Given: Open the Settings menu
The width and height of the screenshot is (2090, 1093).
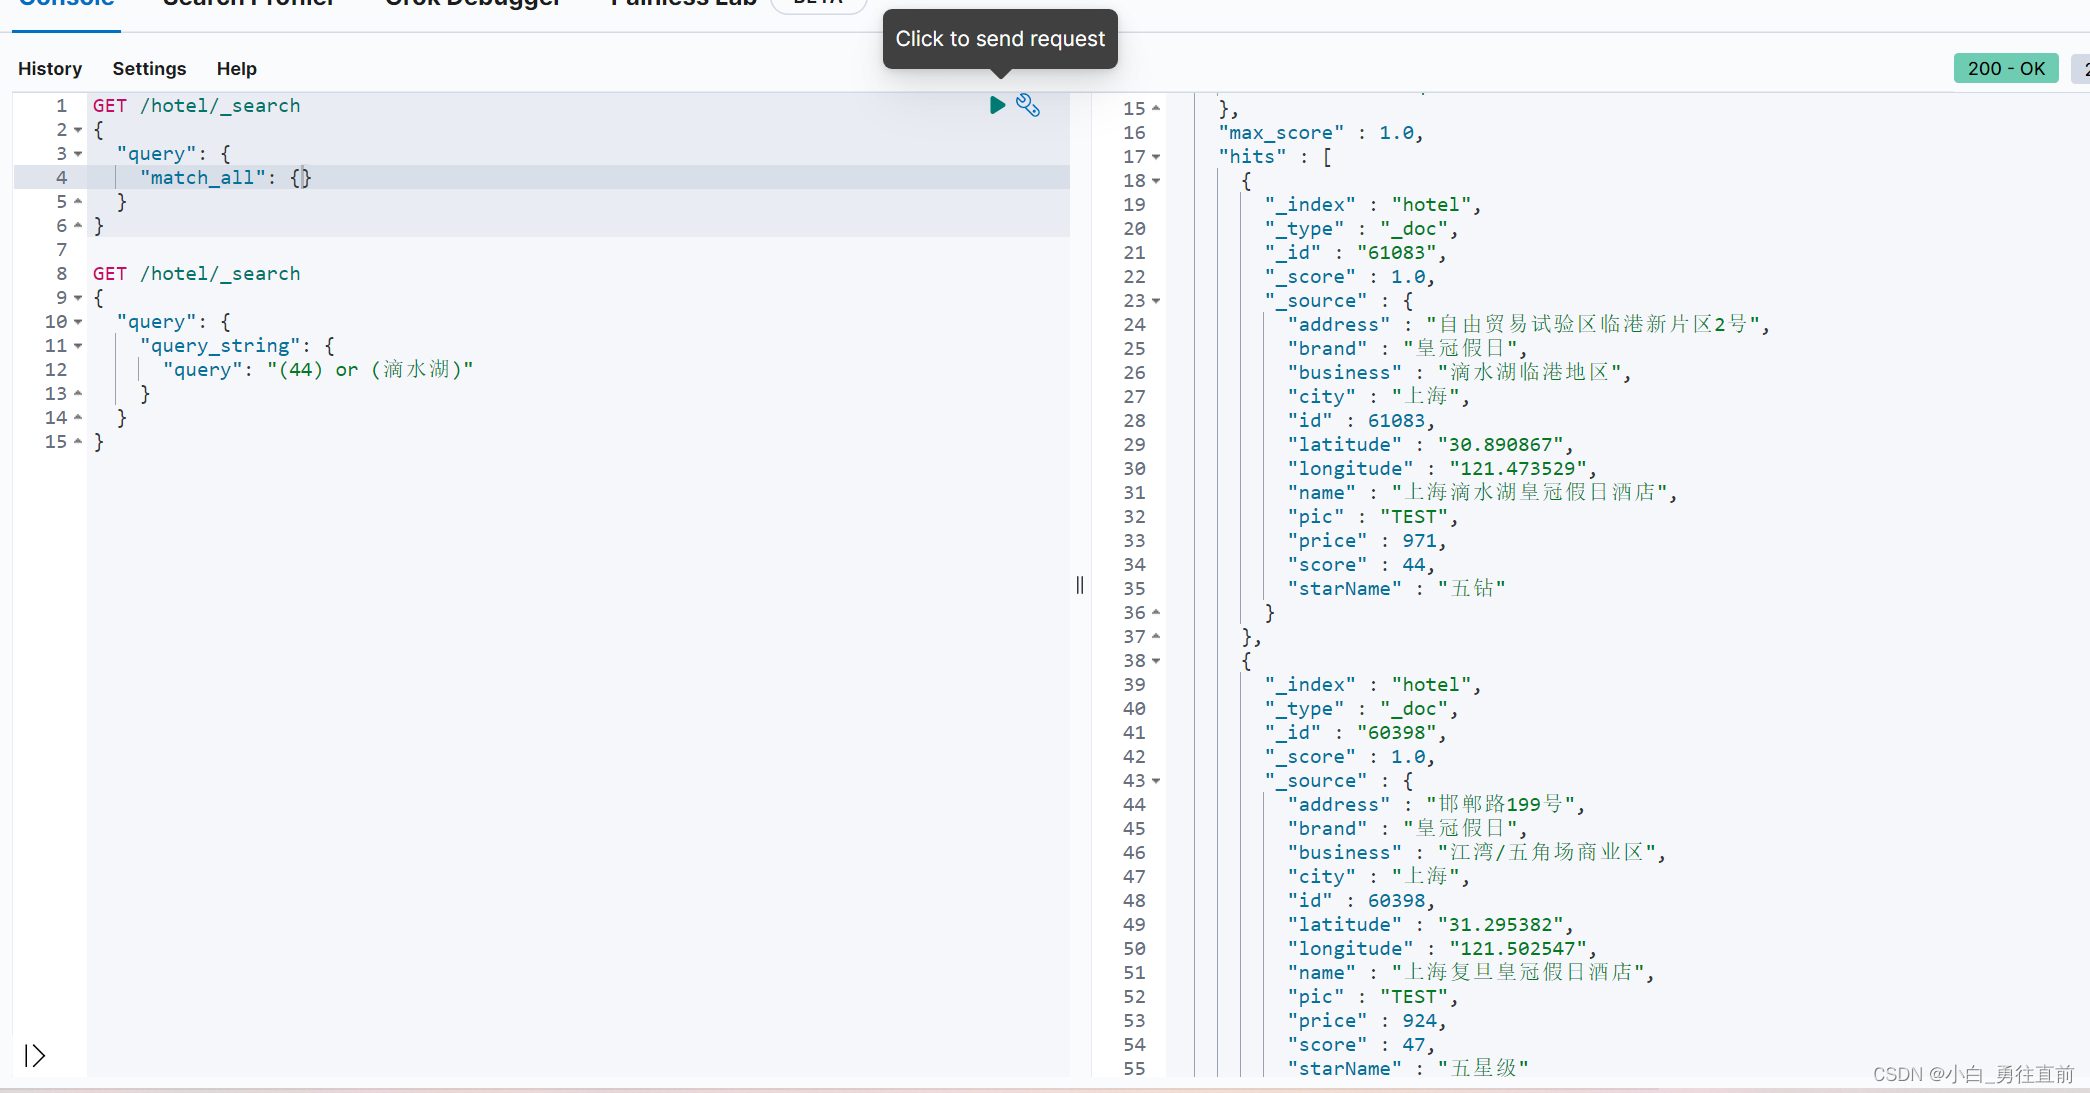Looking at the screenshot, I should tap(149, 69).
